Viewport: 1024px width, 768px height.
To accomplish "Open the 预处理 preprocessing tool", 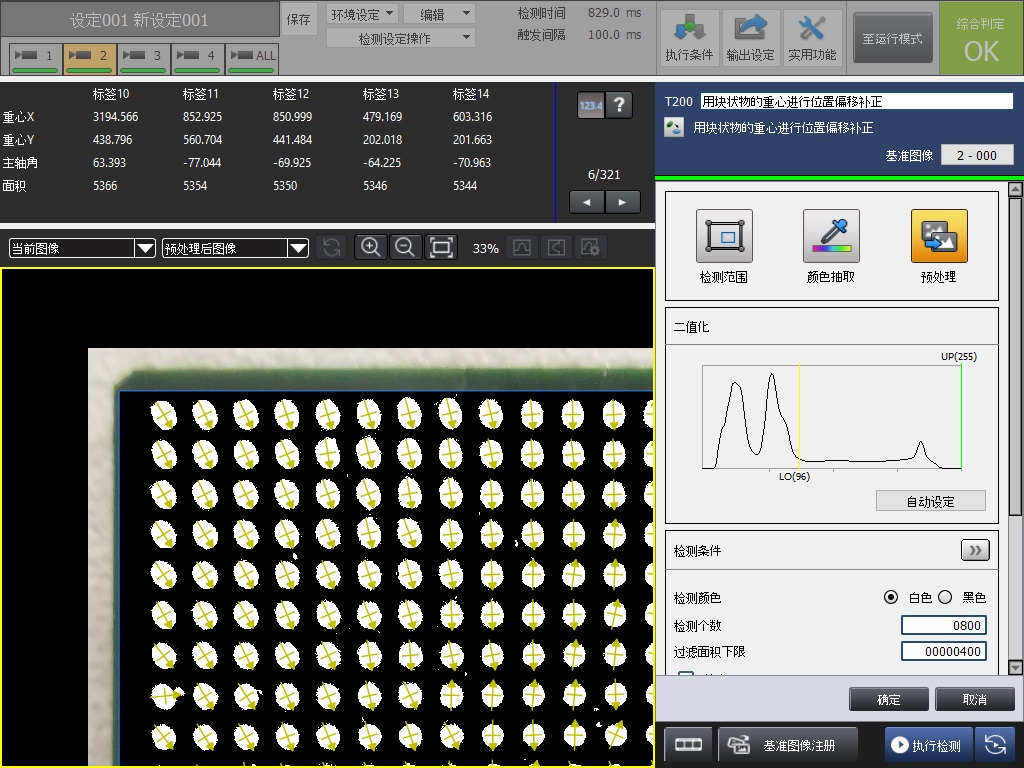I will click(x=938, y=237).
